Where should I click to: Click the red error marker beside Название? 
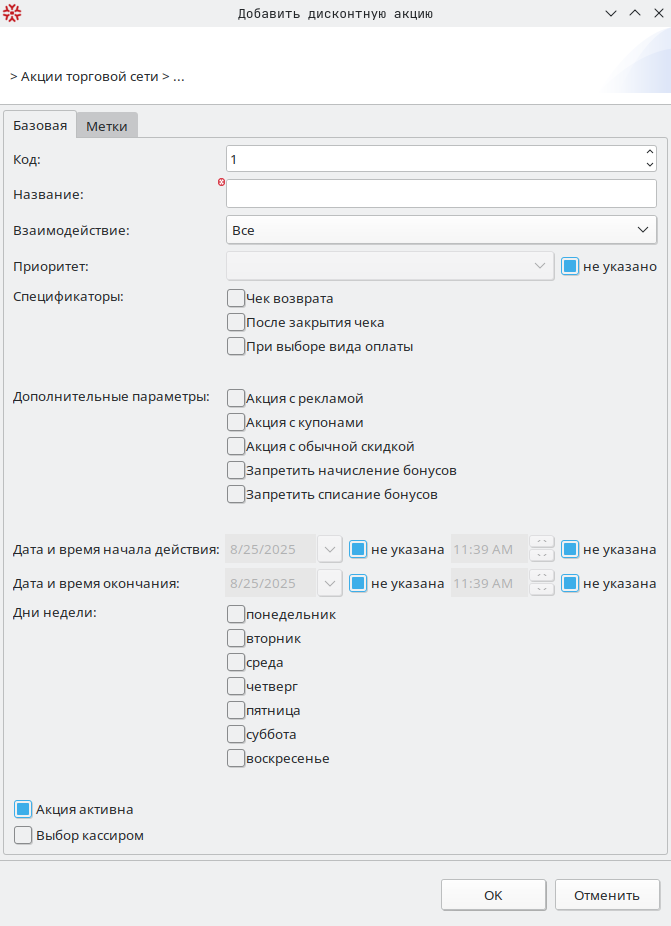221,182
